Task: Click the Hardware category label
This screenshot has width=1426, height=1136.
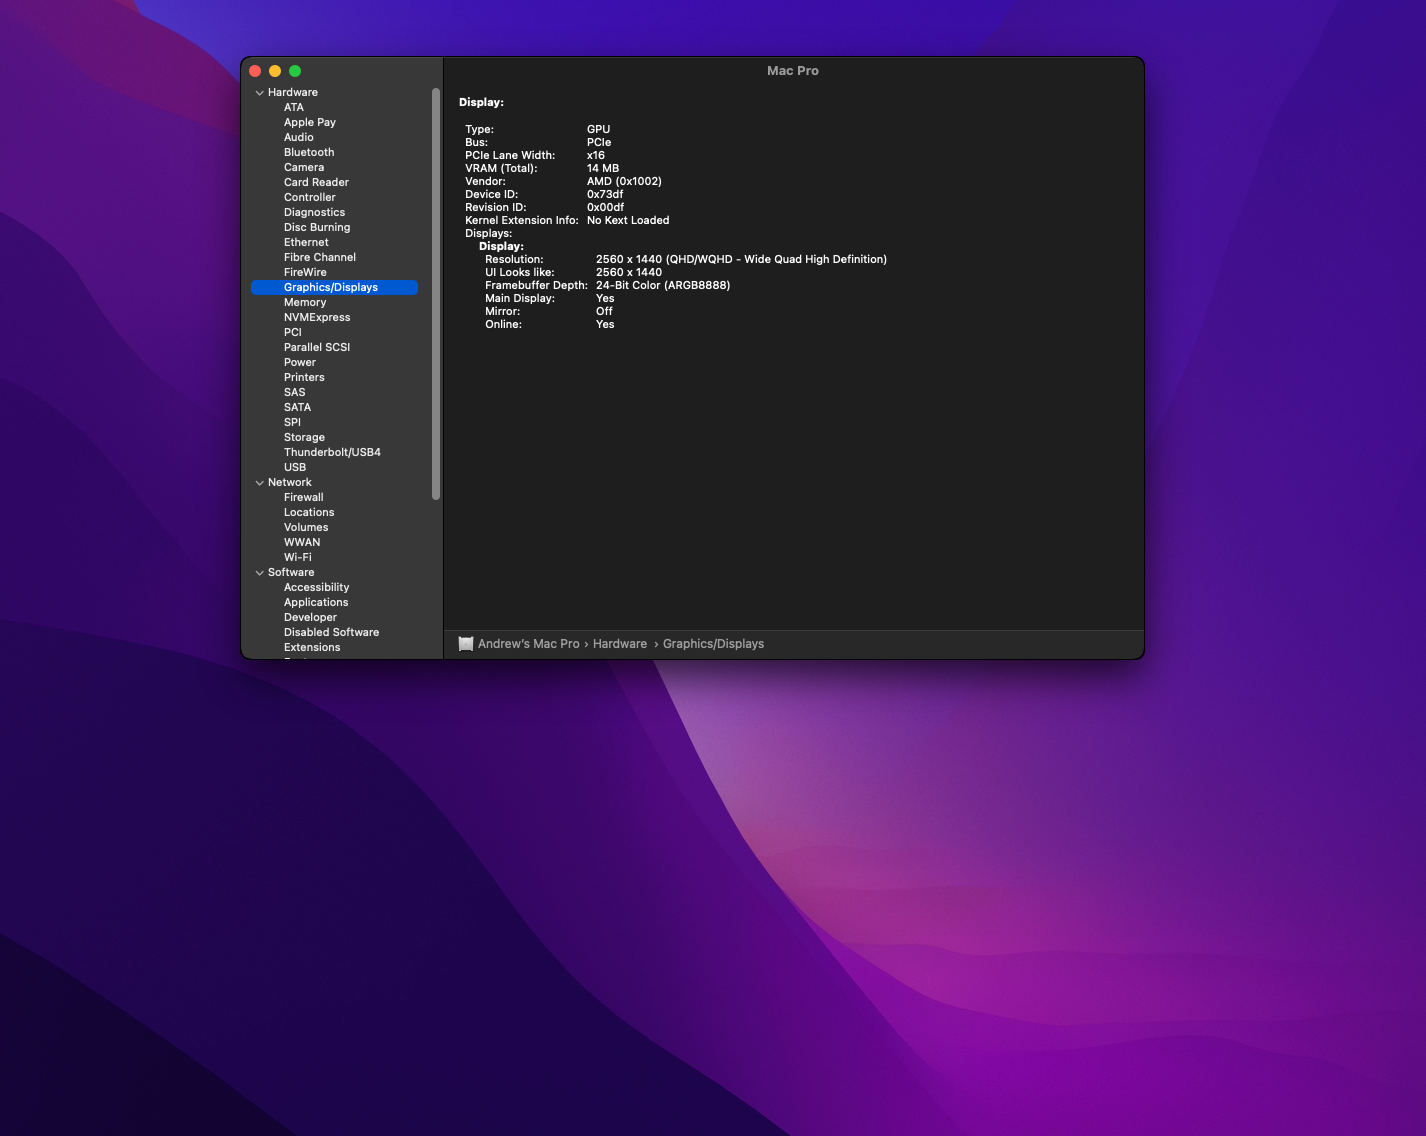Action: [x=293, y=93]
